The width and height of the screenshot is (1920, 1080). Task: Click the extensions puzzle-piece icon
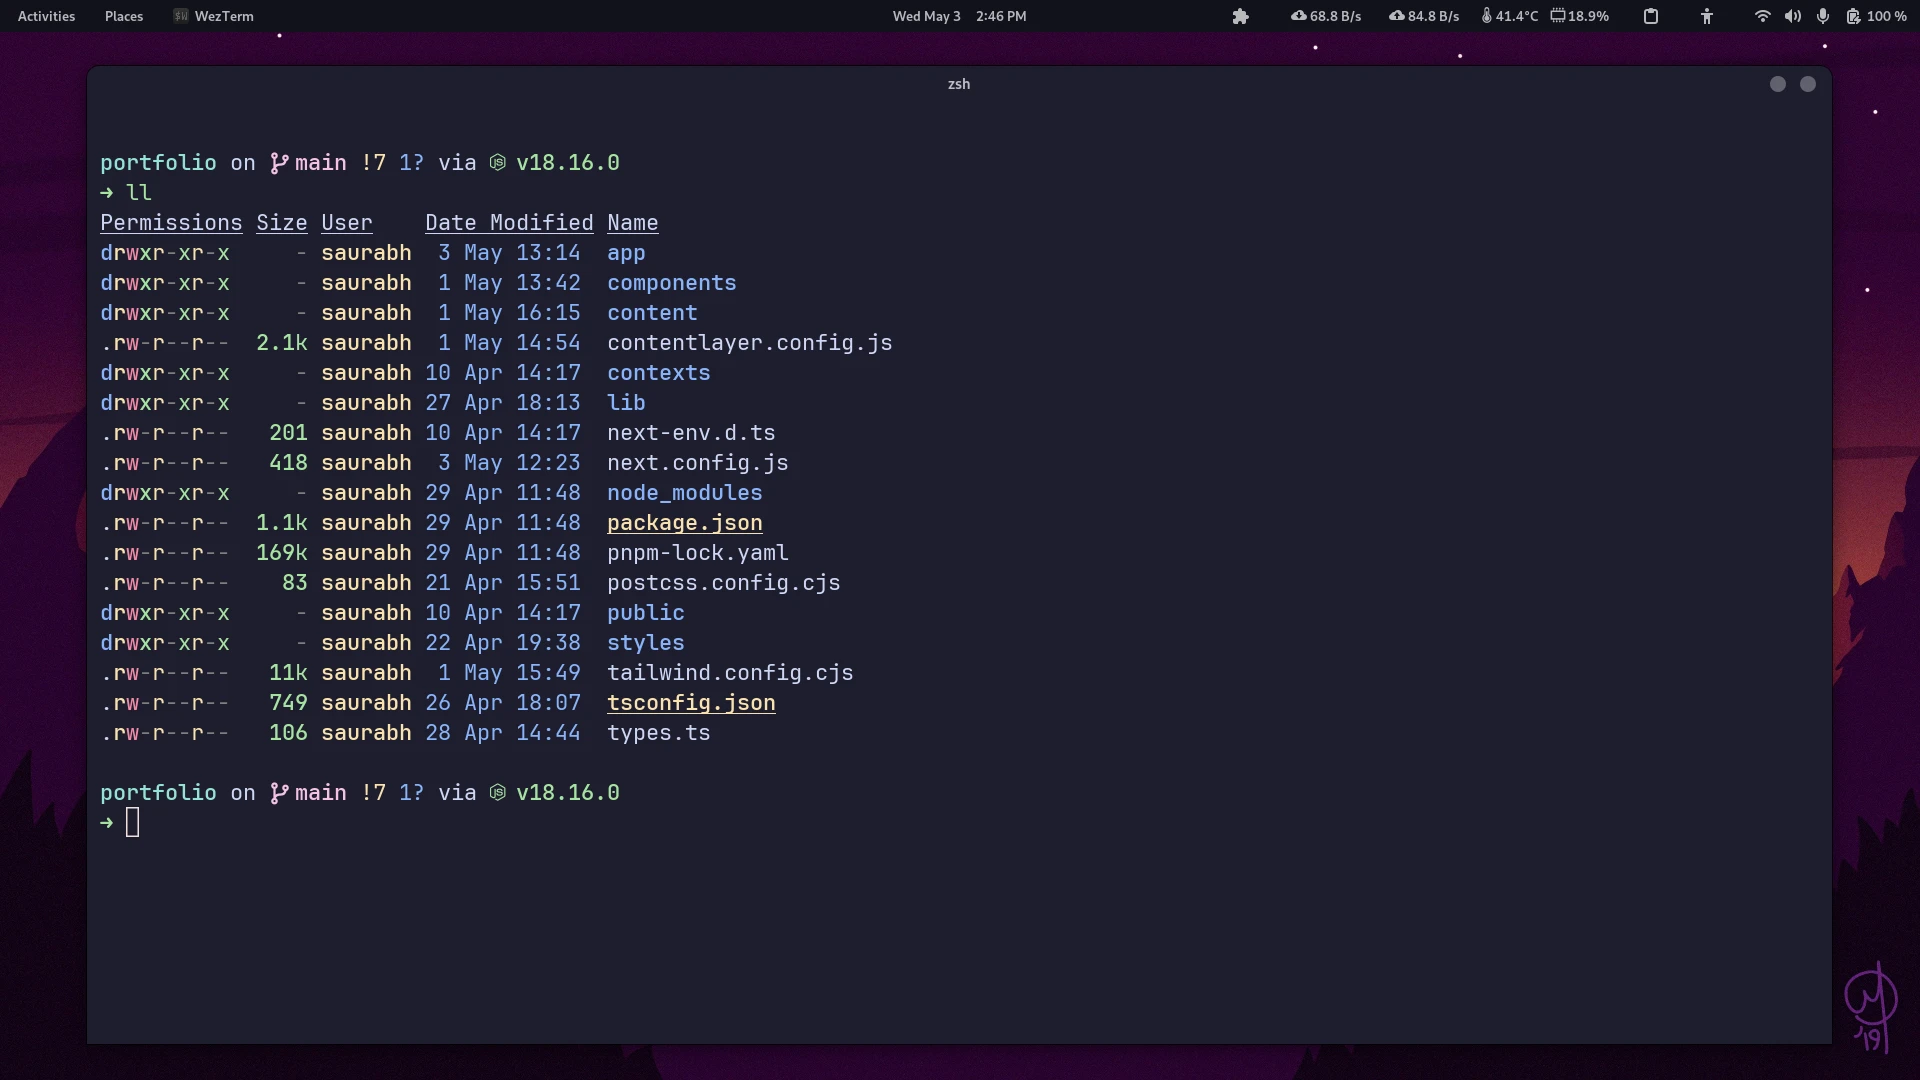click(x=1241, y=16)
